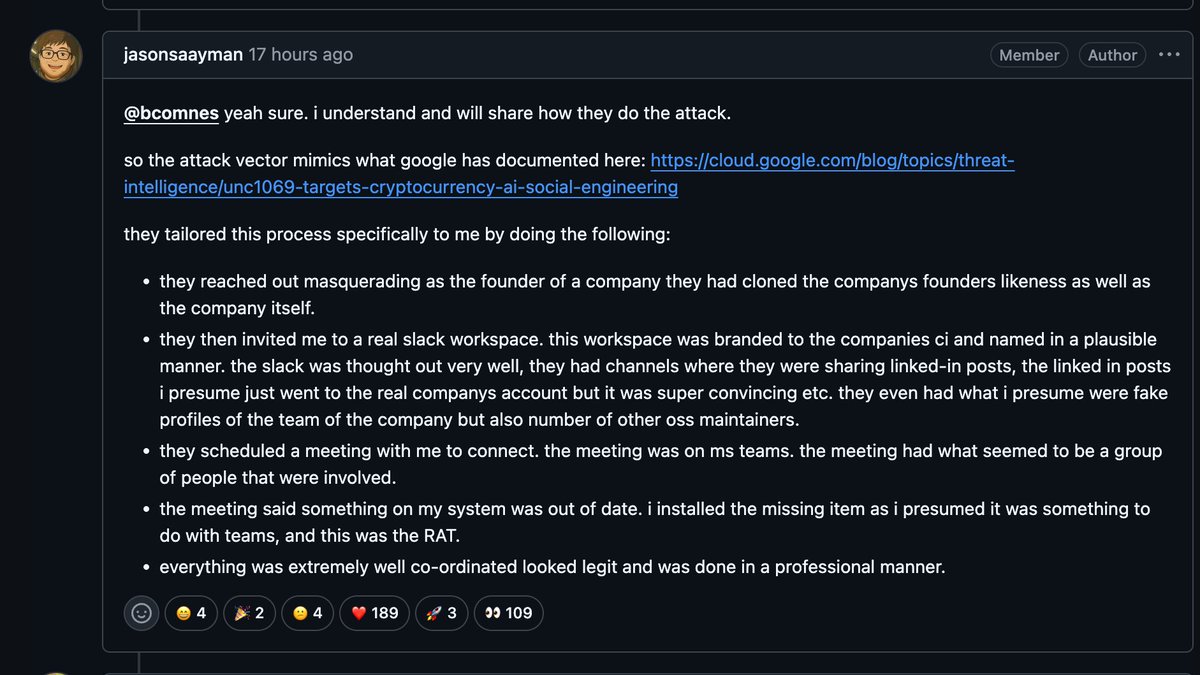1200x675 pixels.
Task: Click jasonsaayman's profile avatar picture
Action: pos(55,56)
